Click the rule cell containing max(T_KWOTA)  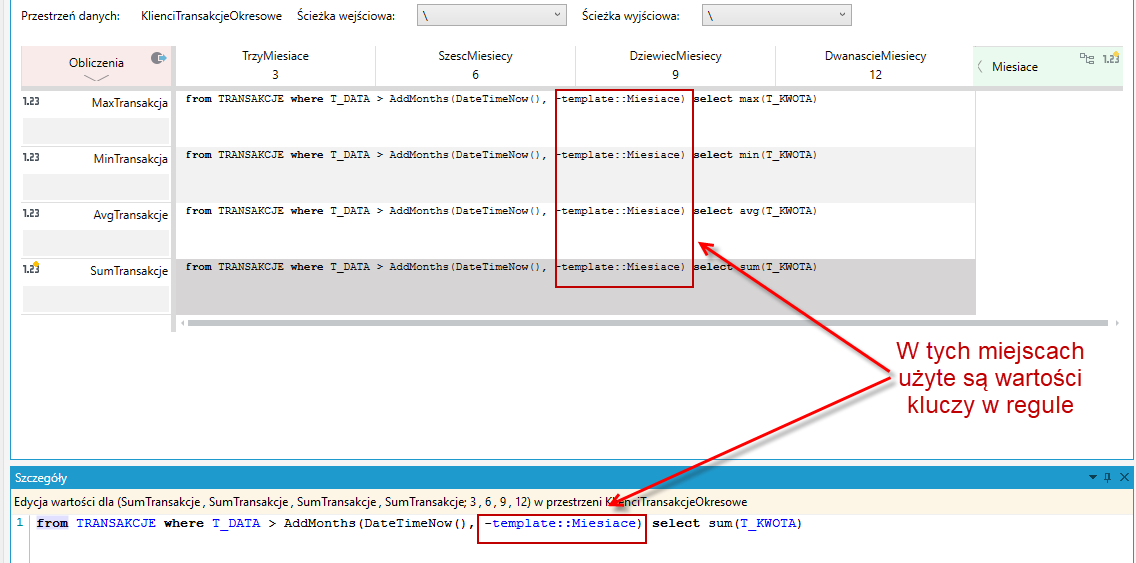coord(576,118)
